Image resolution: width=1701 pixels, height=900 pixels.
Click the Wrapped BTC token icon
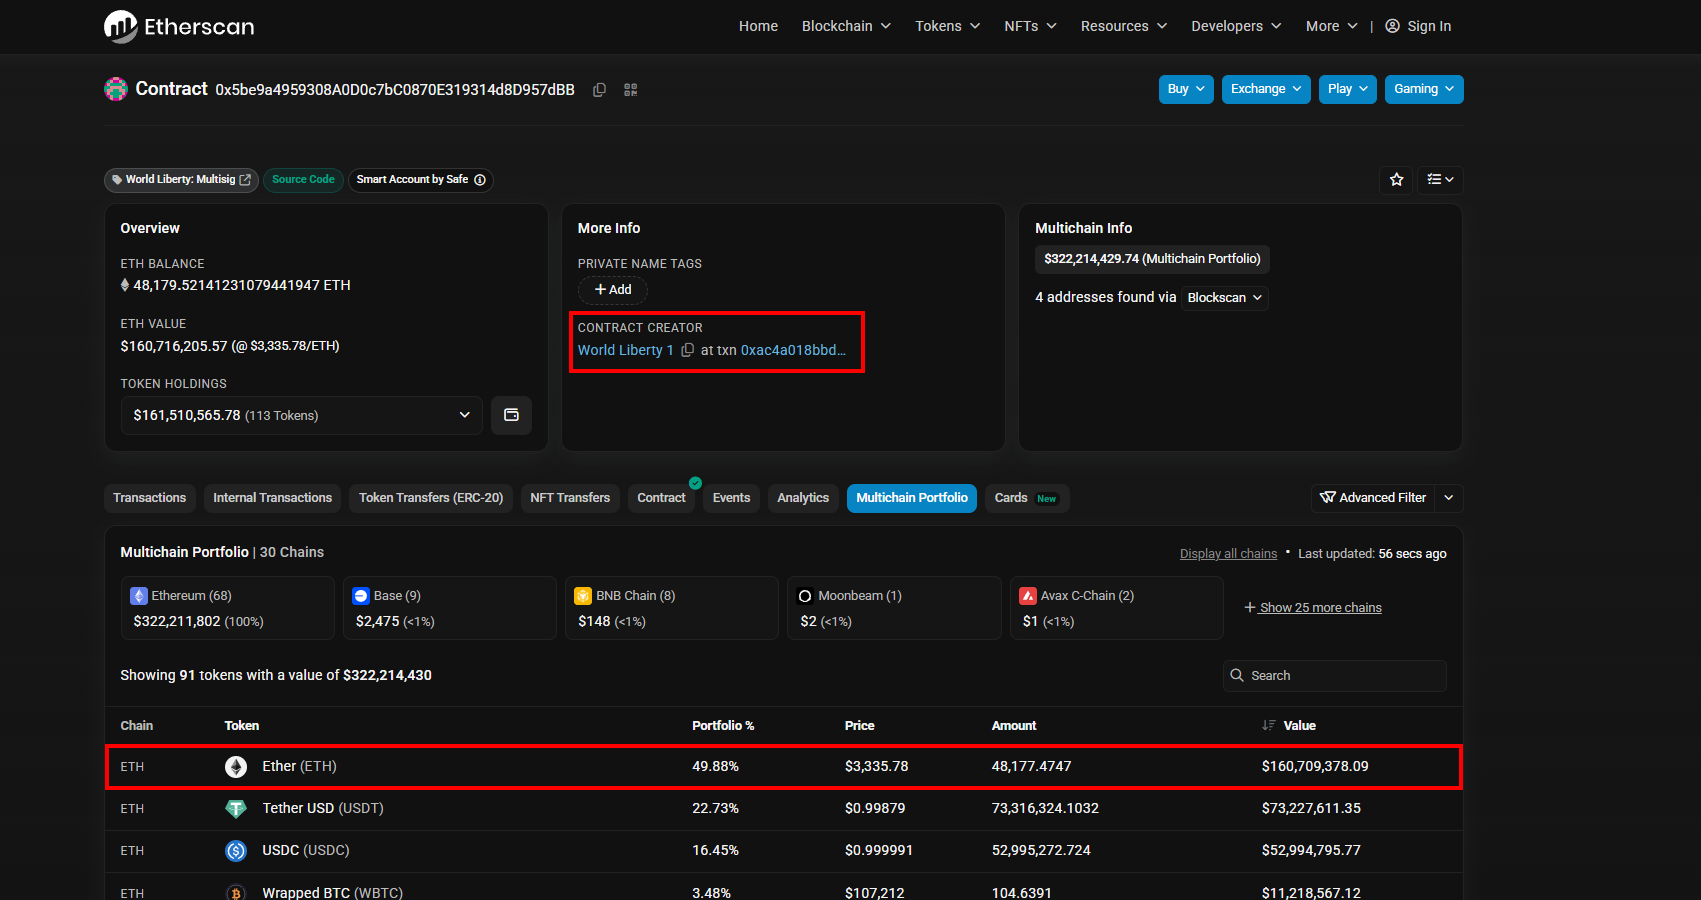pyautogui.click(x=236, y=892)
